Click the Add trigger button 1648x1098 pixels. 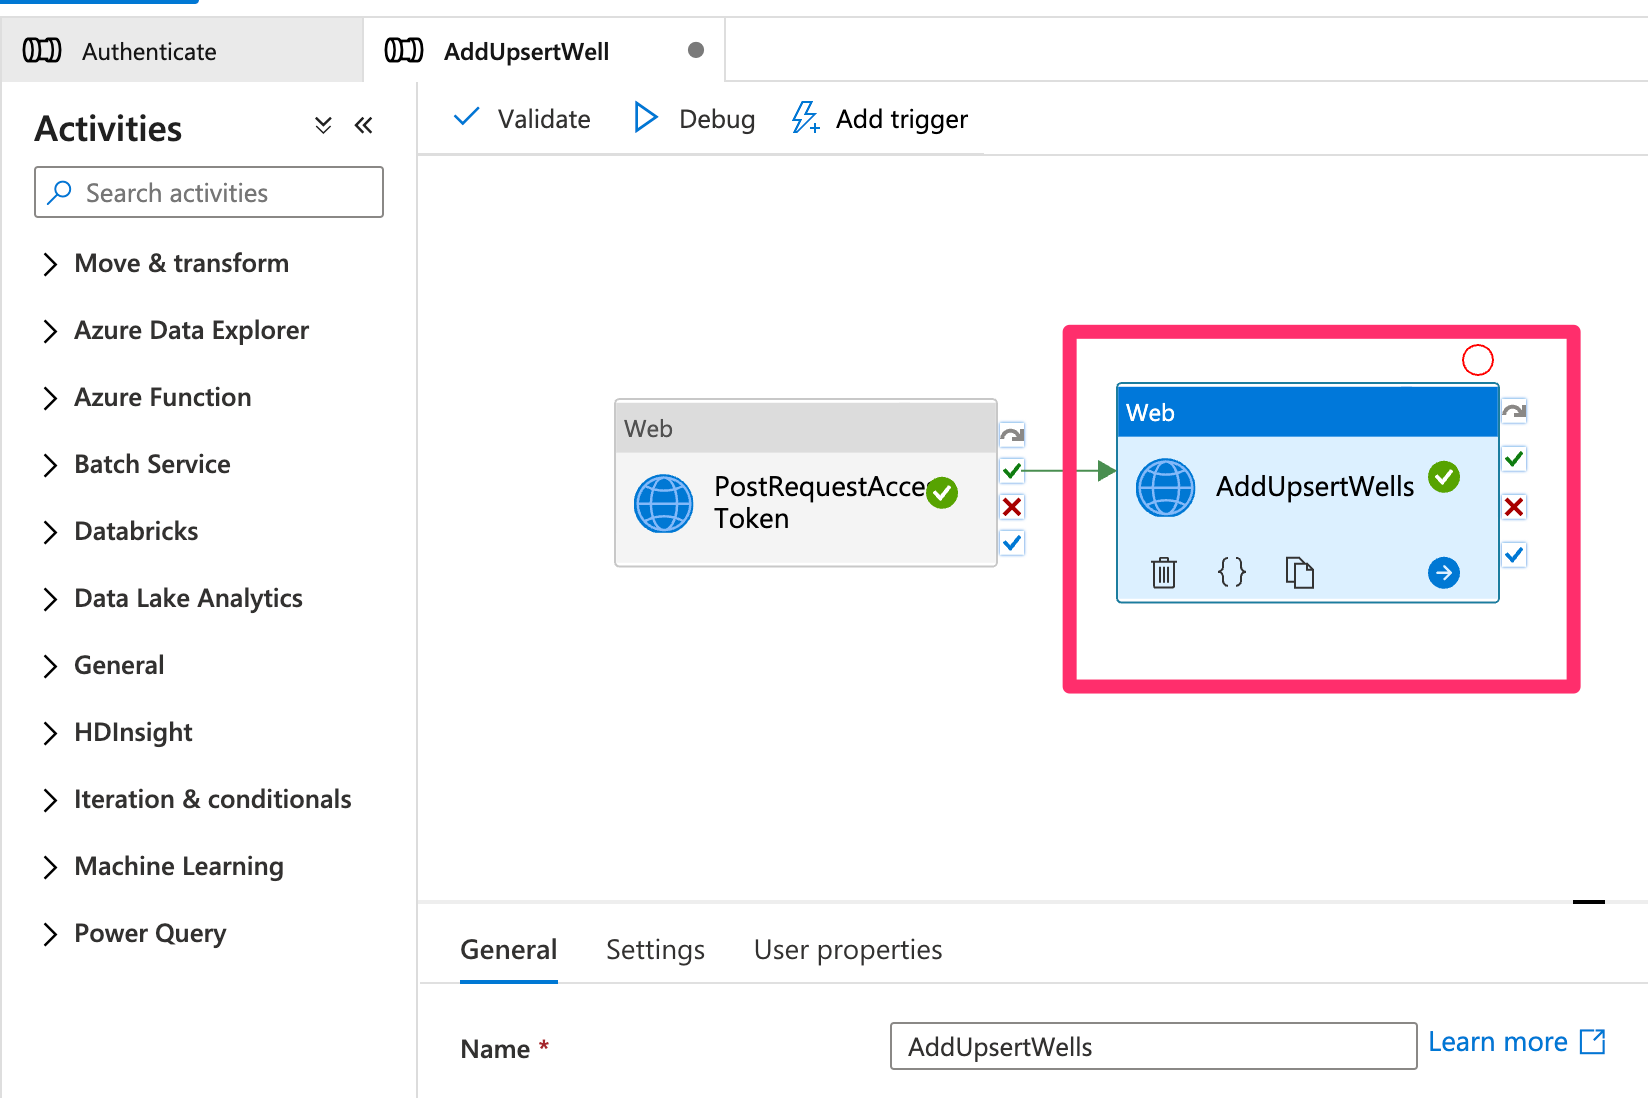pos(880,118)
